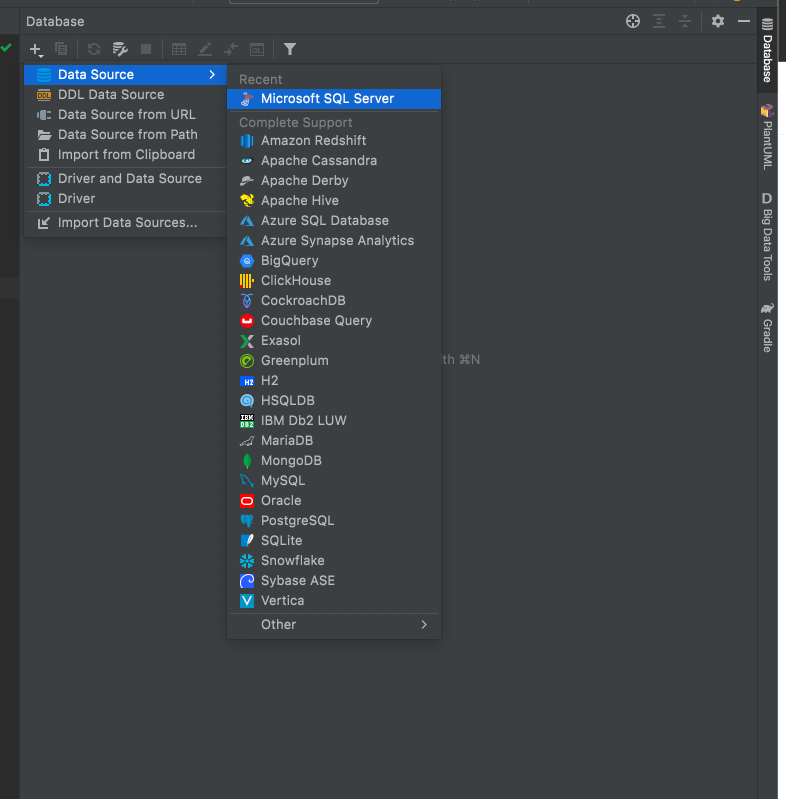Click the Stop/Deactivate square icon
The image size is (786, 799).
(x=146, y=49)
